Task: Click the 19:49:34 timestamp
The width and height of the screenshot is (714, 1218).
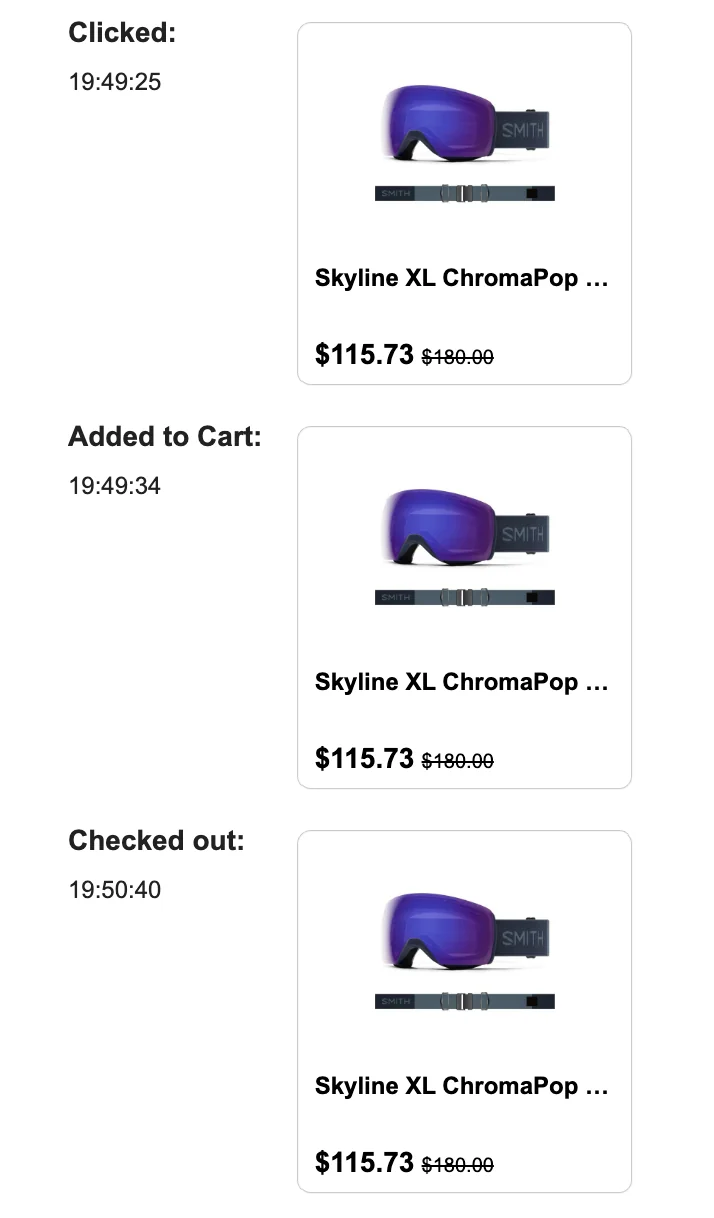Action: point(115,486)
